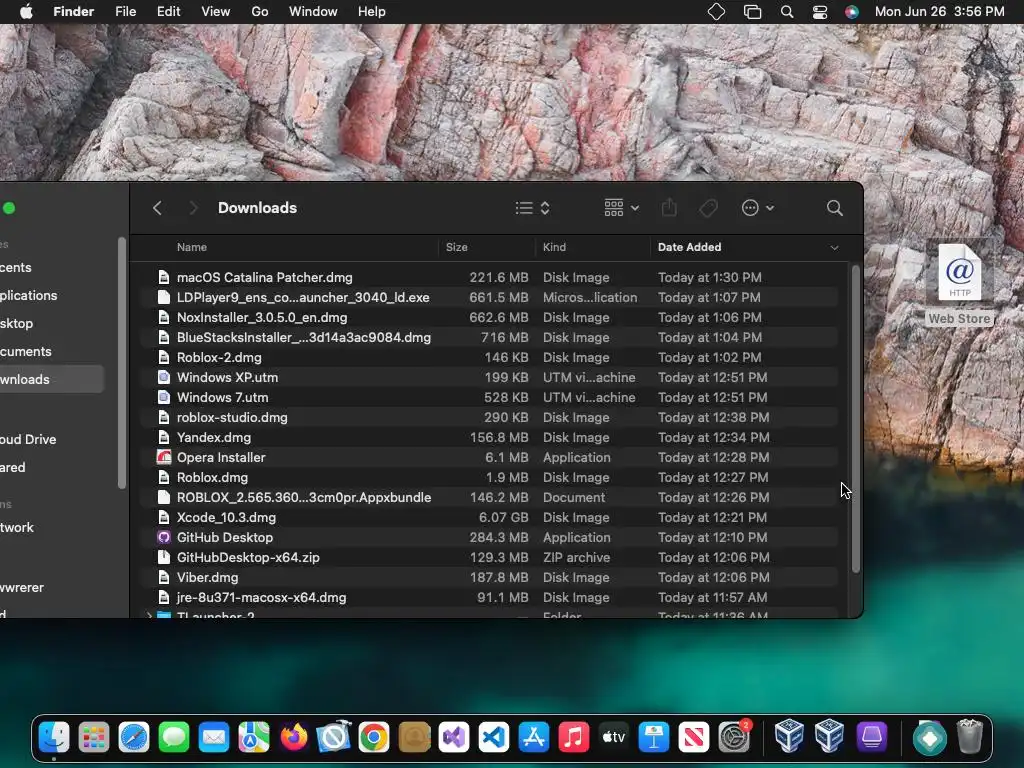1024x768 pixels.
Task: Open the Apple menu
Action: (x=26, y=12)
